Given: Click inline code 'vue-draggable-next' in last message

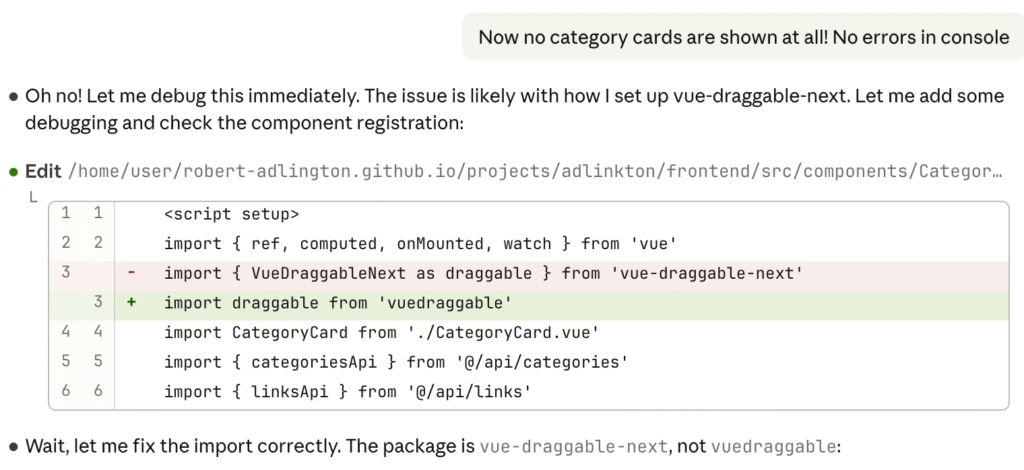Looking at the screenshot, I should click(570, 445).
